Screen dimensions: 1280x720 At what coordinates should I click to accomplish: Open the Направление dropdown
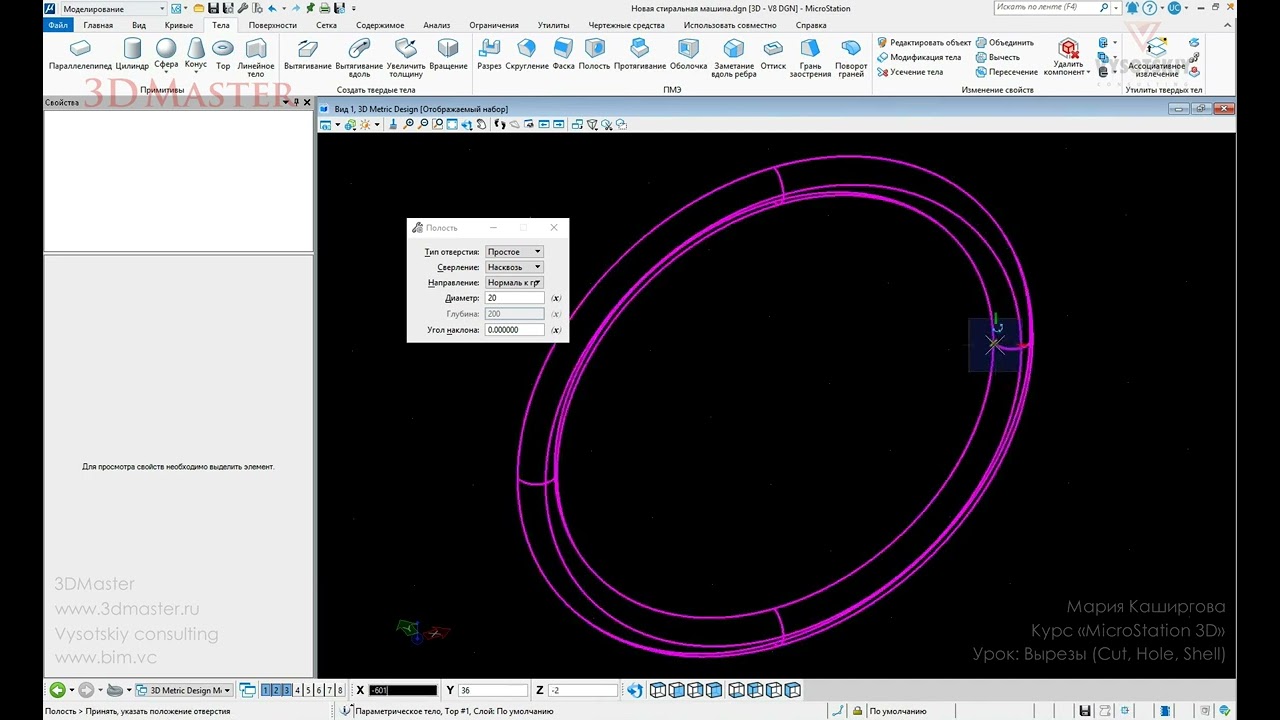(514, 283)
